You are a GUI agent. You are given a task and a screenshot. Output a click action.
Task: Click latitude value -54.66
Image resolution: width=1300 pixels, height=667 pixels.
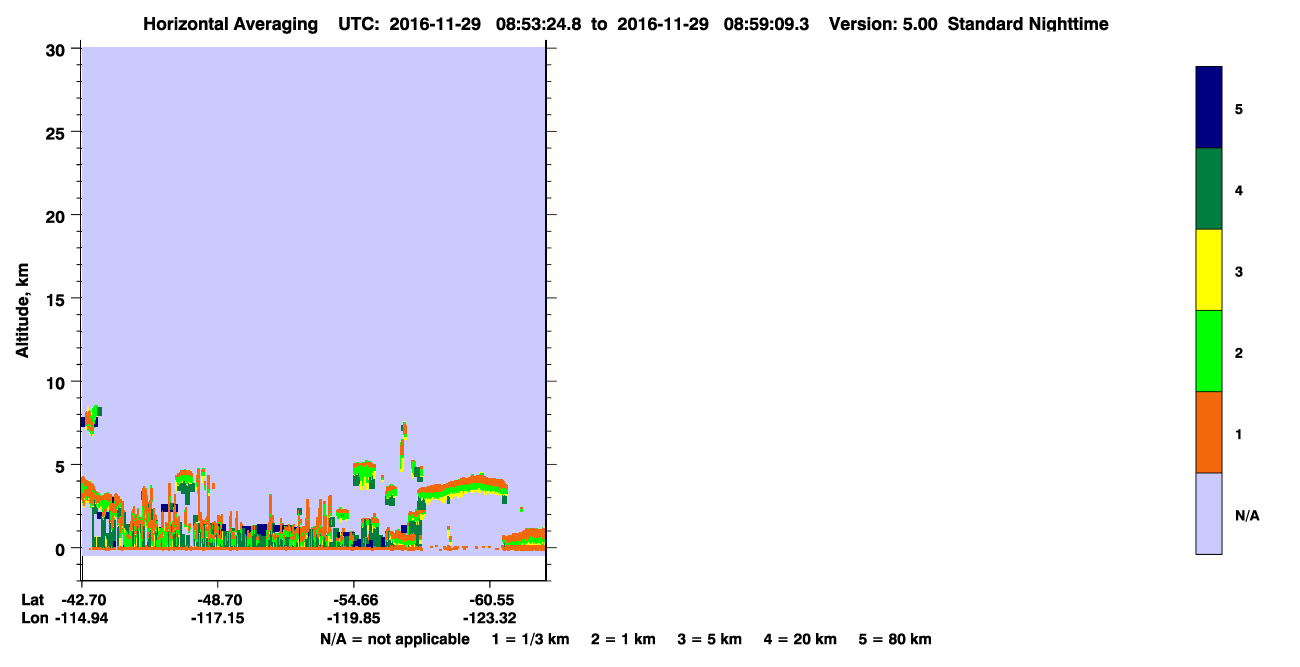(354, 600)
